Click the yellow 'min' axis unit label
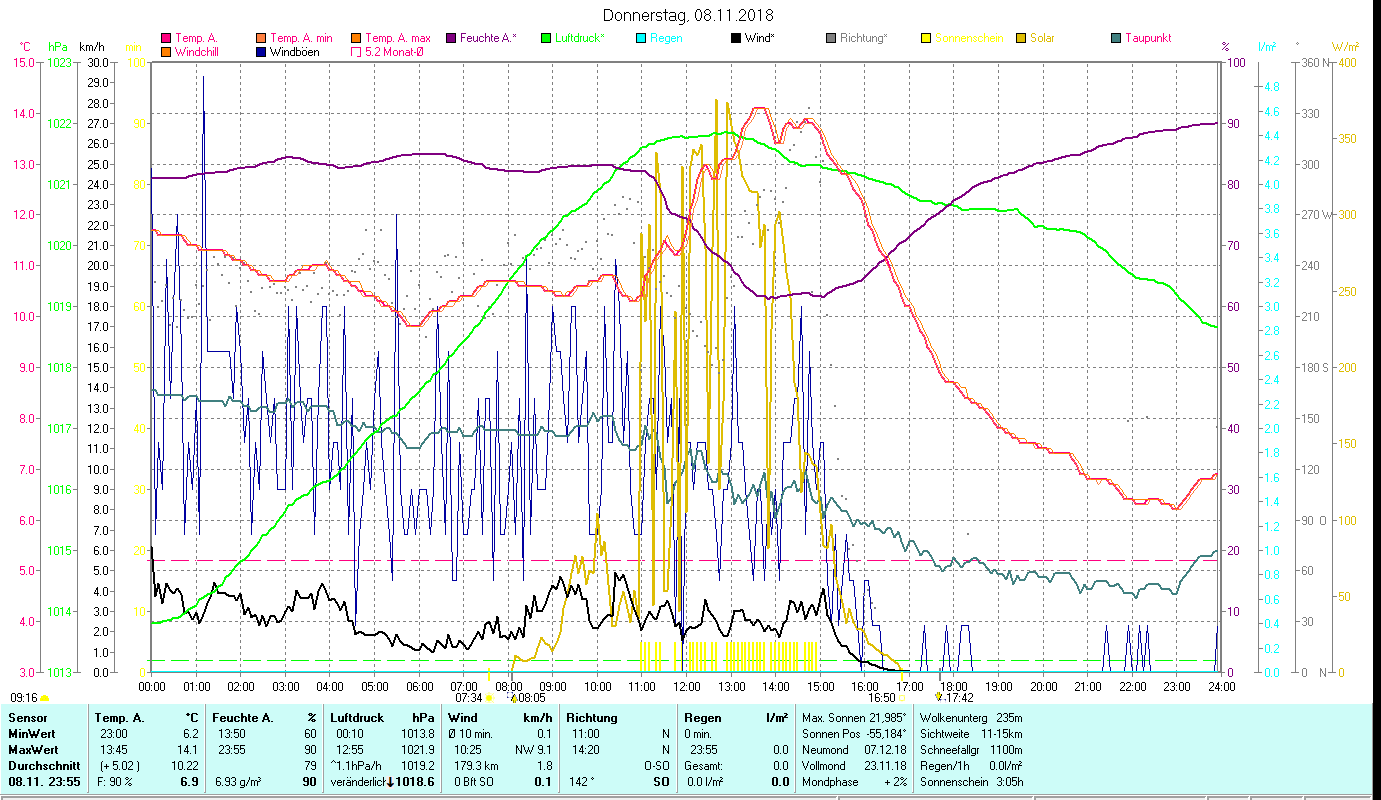Screen dimensions: 1381x800 133,47
